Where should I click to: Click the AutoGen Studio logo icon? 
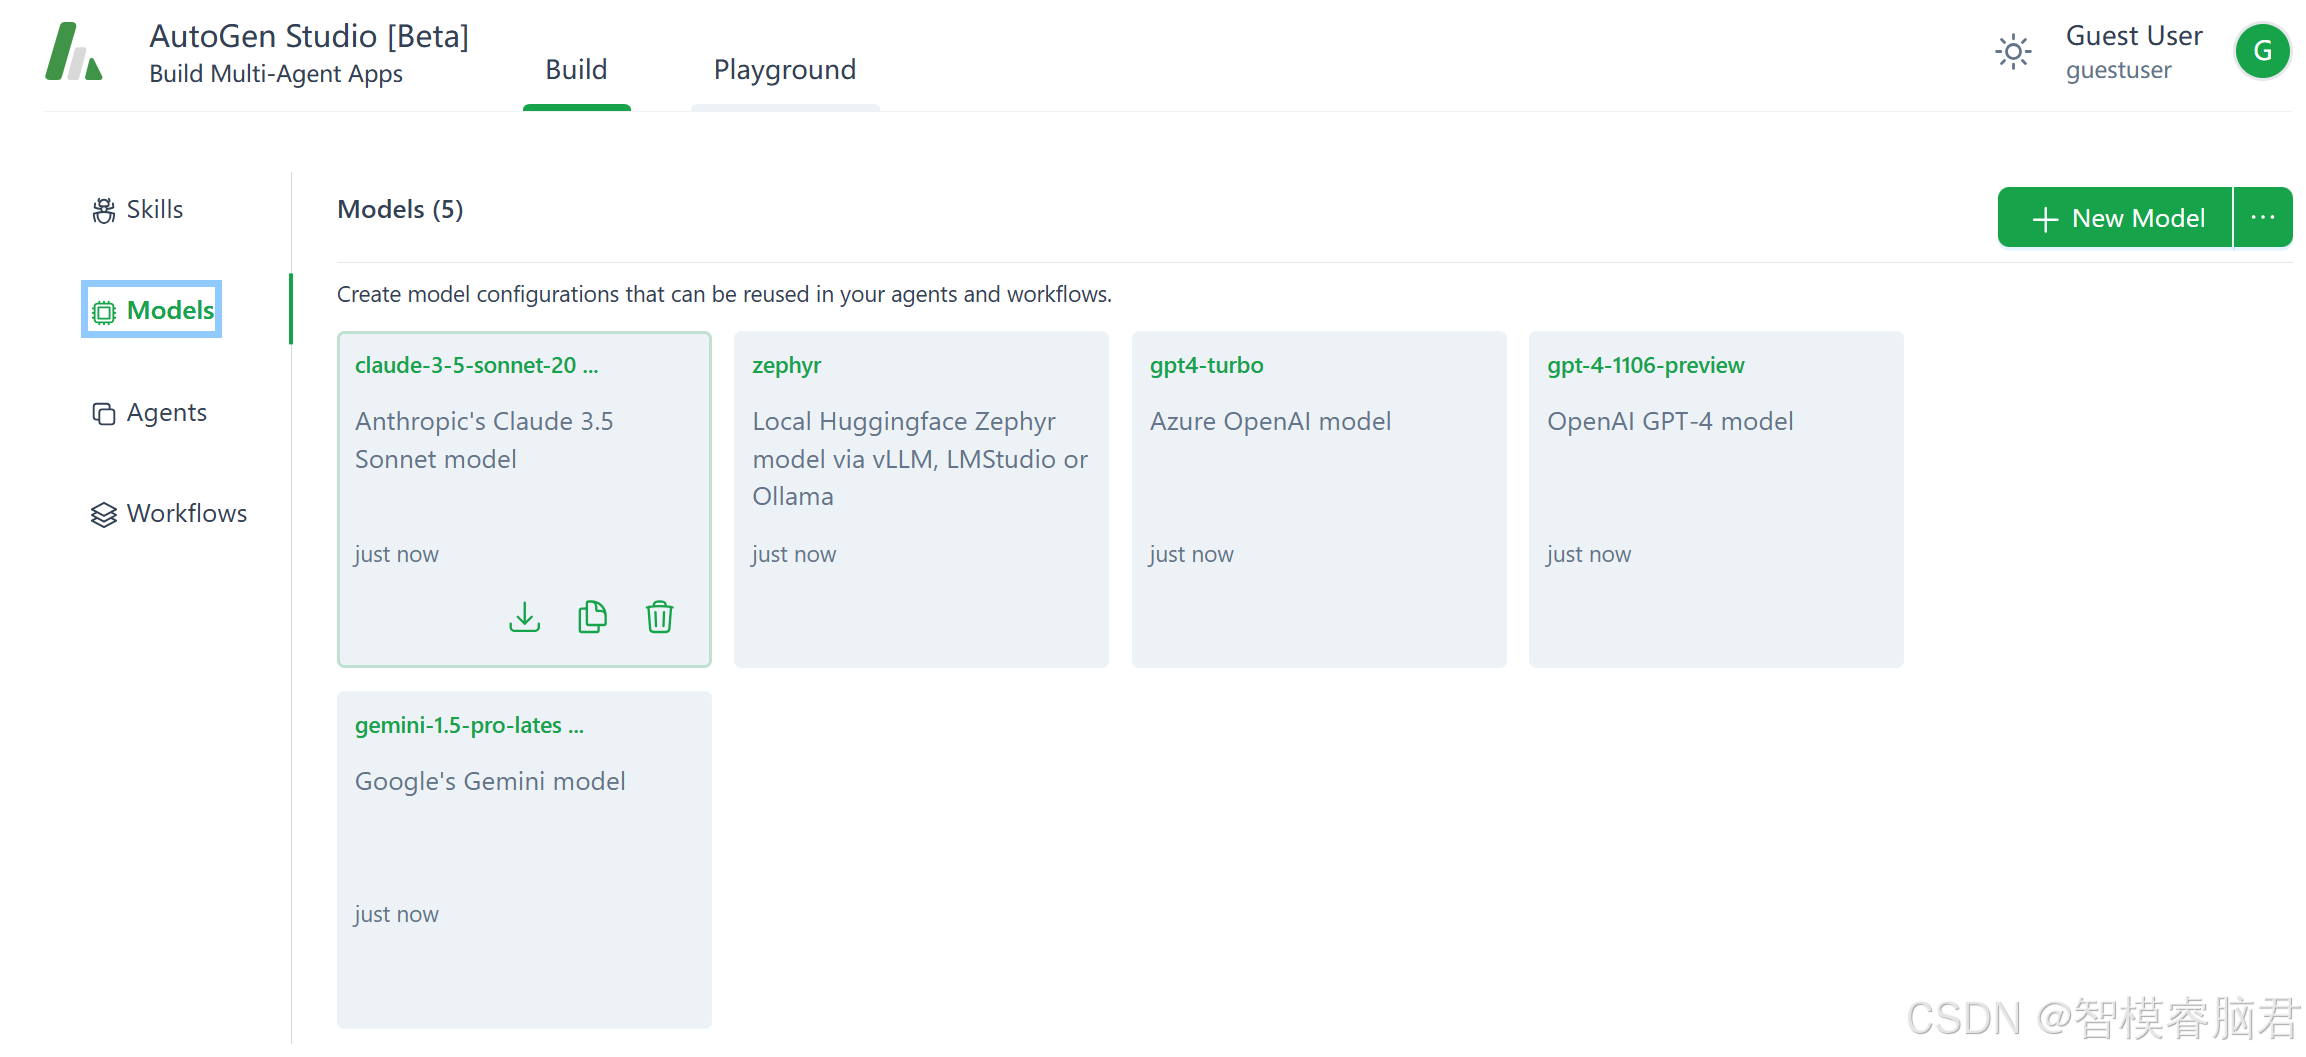74,51
